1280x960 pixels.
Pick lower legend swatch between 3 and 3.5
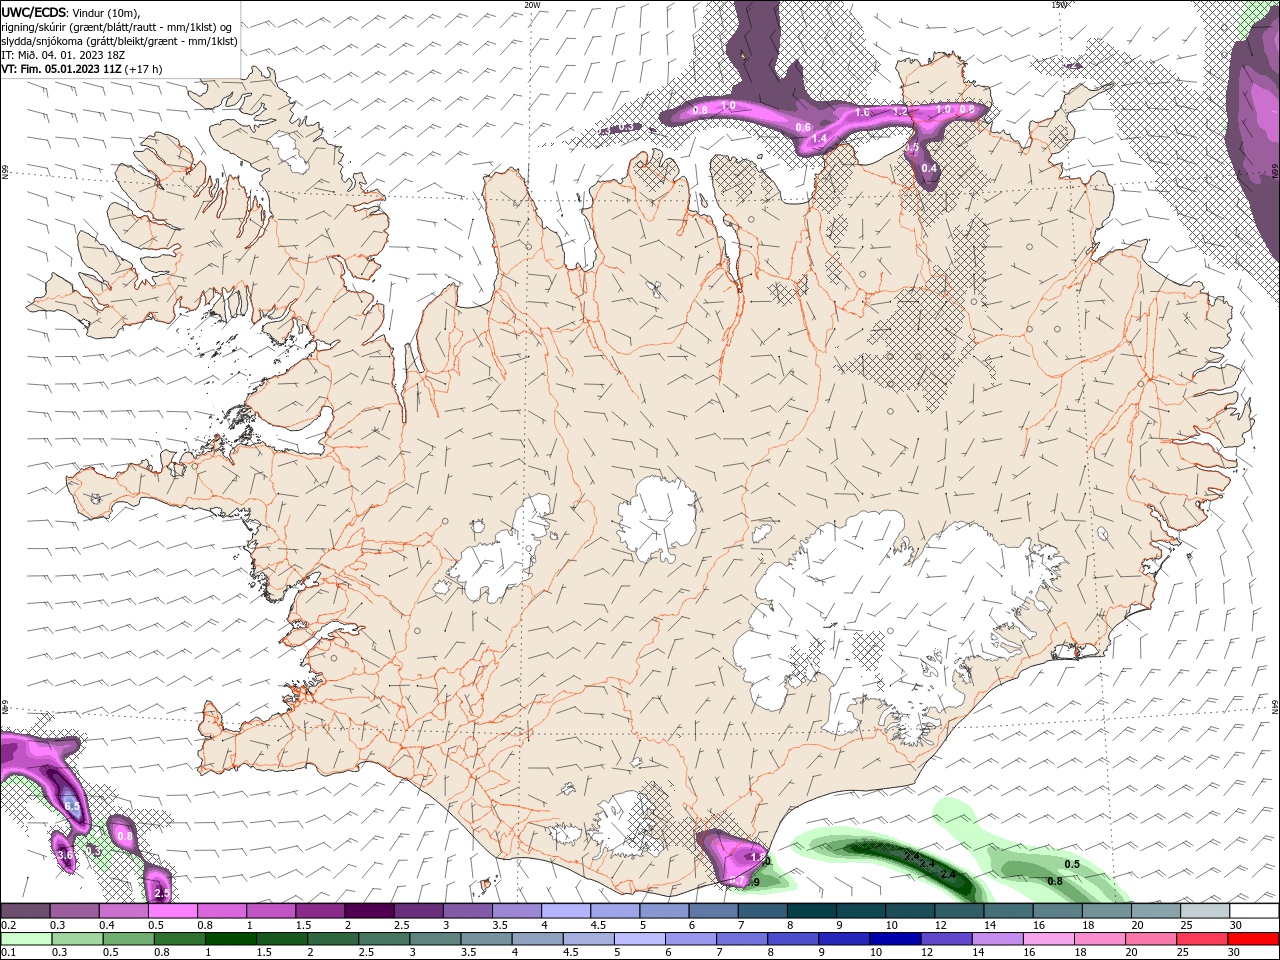(x=435, y=938)
